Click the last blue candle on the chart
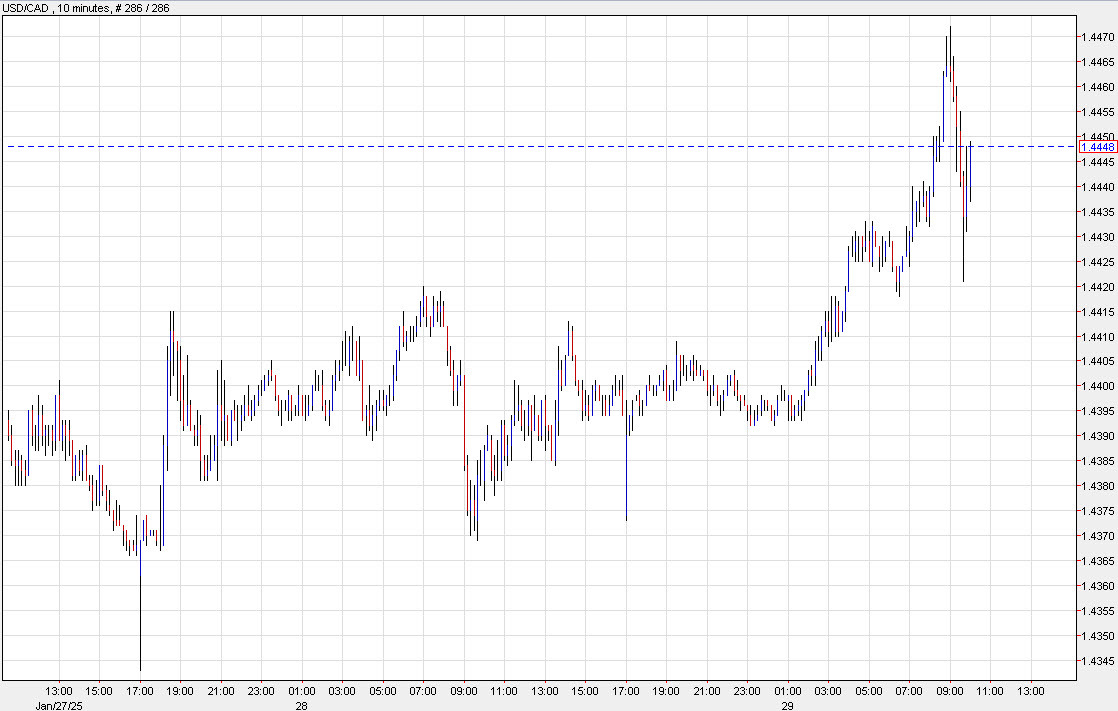The image size is (1118, 711). click(970, 172)
